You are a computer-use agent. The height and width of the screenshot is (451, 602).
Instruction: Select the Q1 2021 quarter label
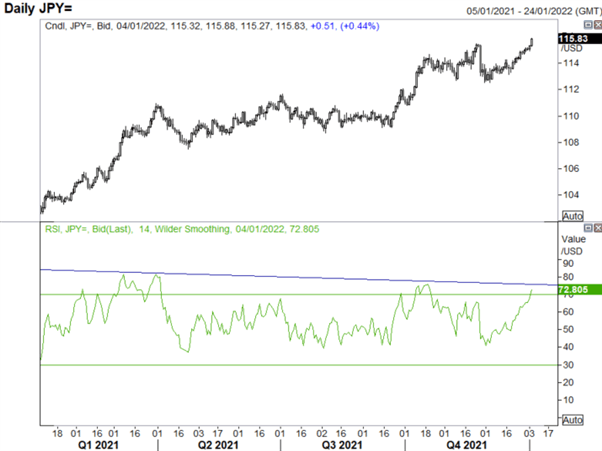pos(98,445)
